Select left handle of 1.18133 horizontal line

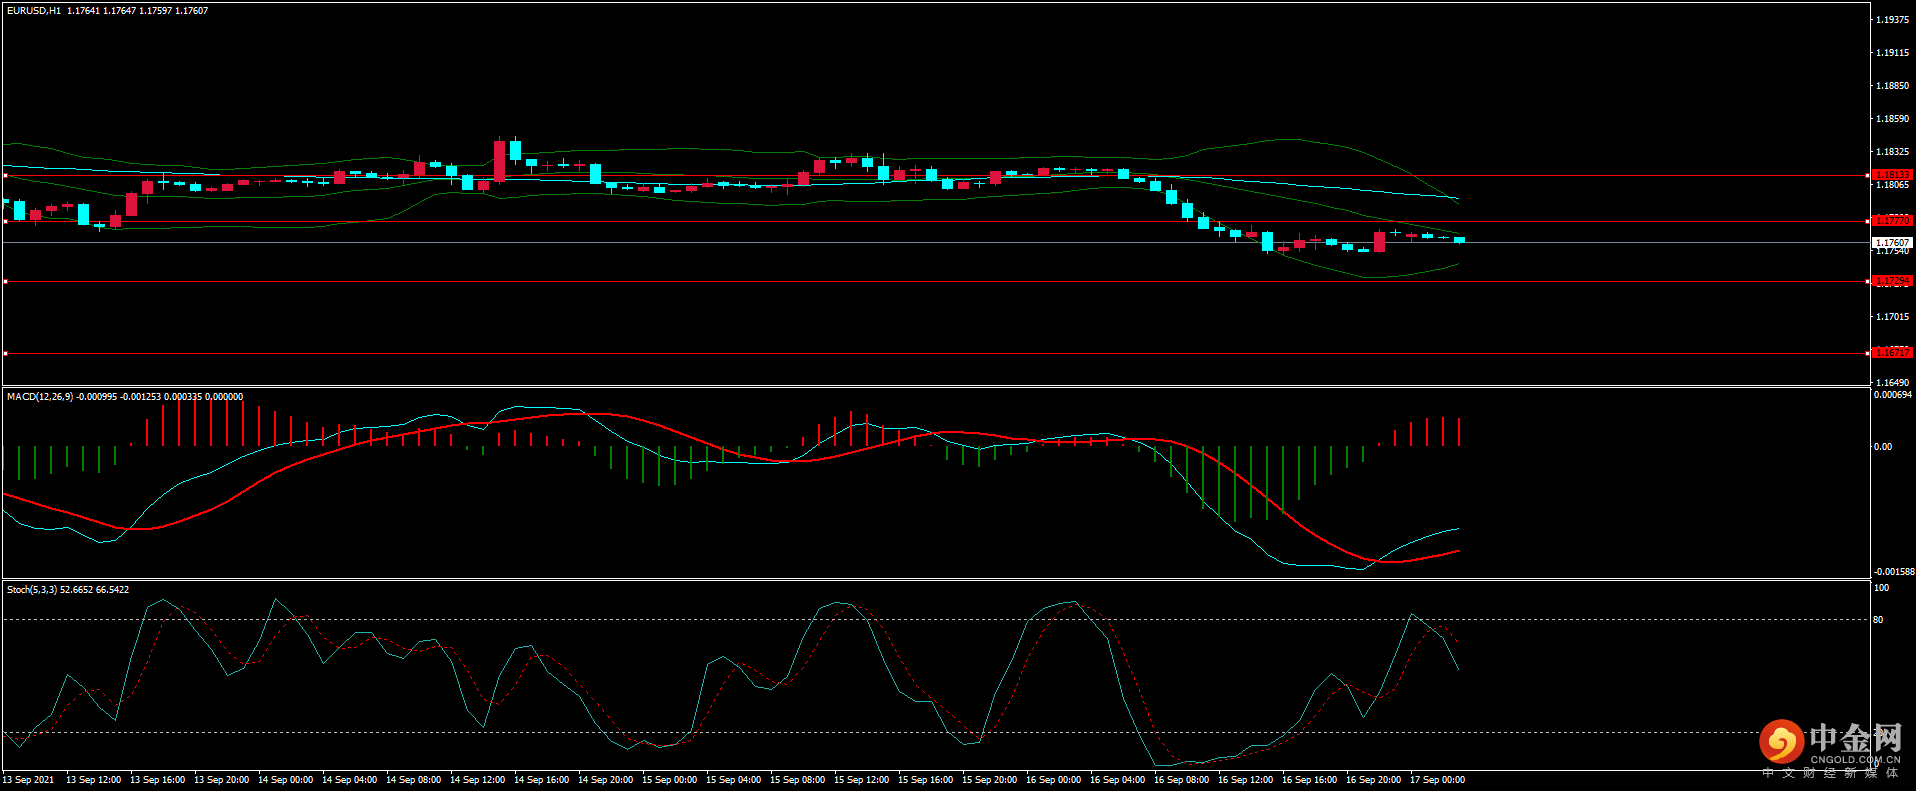(5, 176)
